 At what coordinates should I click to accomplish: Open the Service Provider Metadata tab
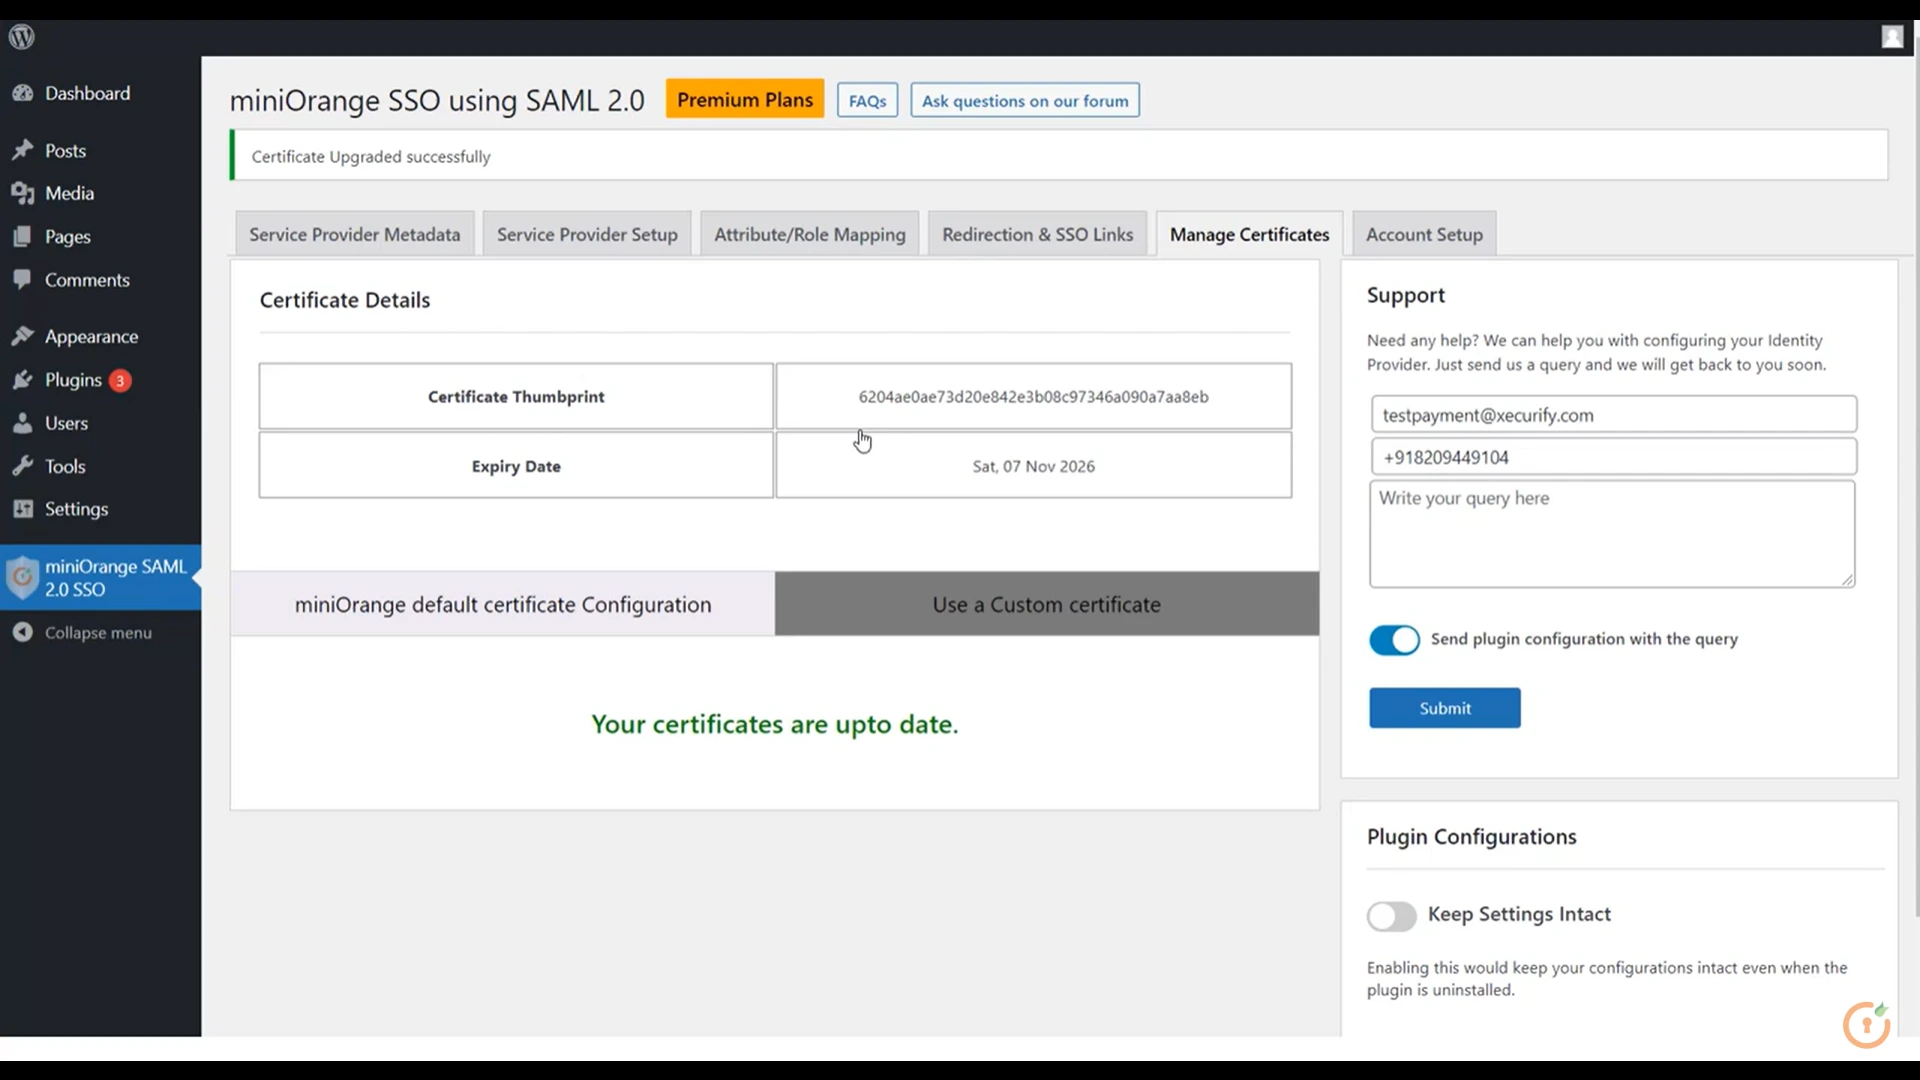tap(355, 234)
